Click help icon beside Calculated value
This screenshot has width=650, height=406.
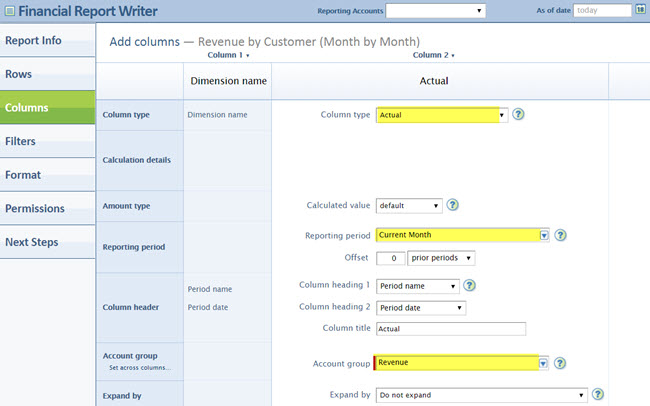click(x=453, y=206)
